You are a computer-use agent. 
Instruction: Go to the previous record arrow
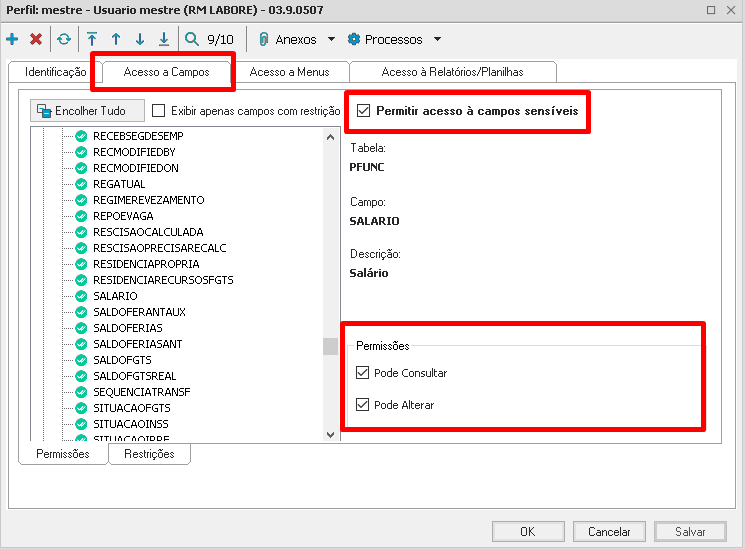[116, 39]
